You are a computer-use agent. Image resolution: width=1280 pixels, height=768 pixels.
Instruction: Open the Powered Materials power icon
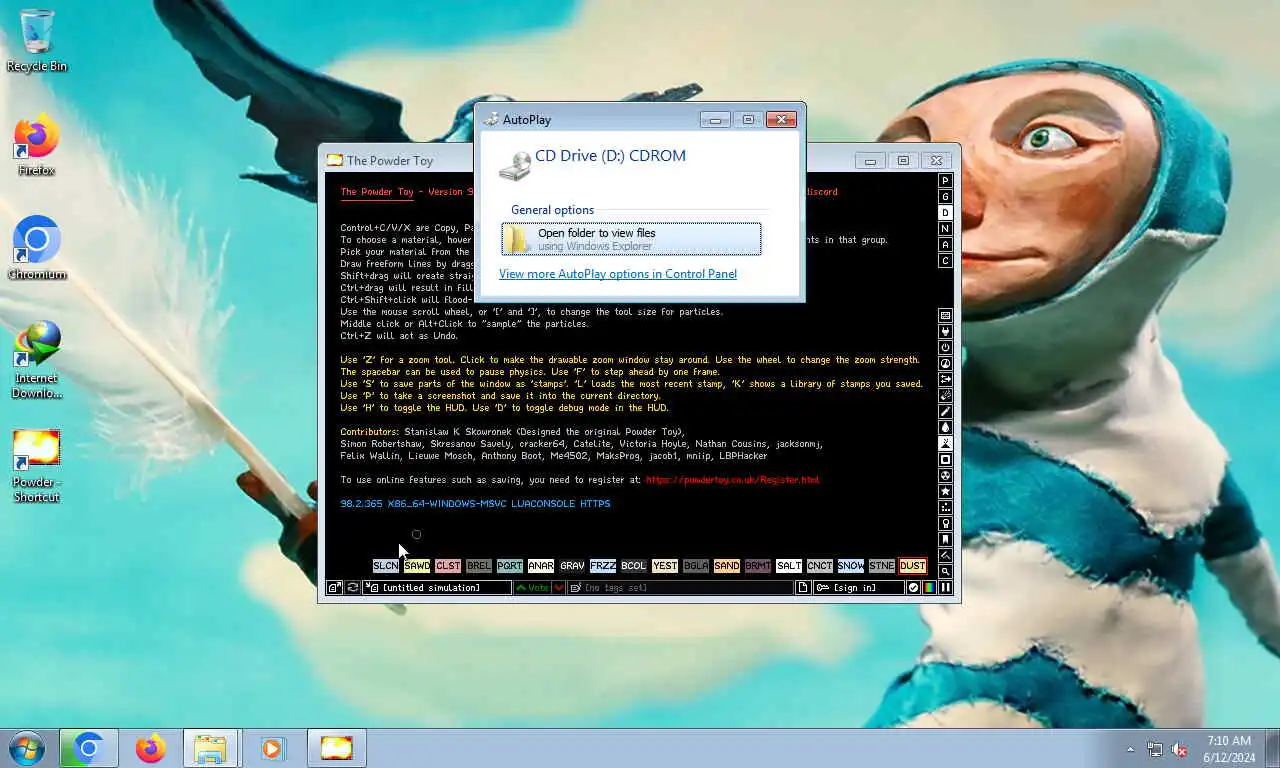(945, 347)
